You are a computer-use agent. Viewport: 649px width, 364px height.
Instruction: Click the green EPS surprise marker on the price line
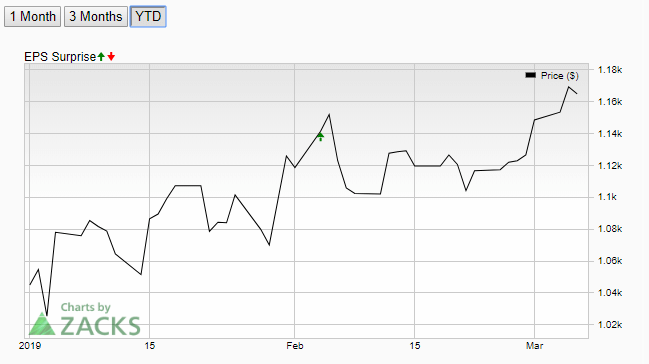pyautogui.click(x=320, y=137)
